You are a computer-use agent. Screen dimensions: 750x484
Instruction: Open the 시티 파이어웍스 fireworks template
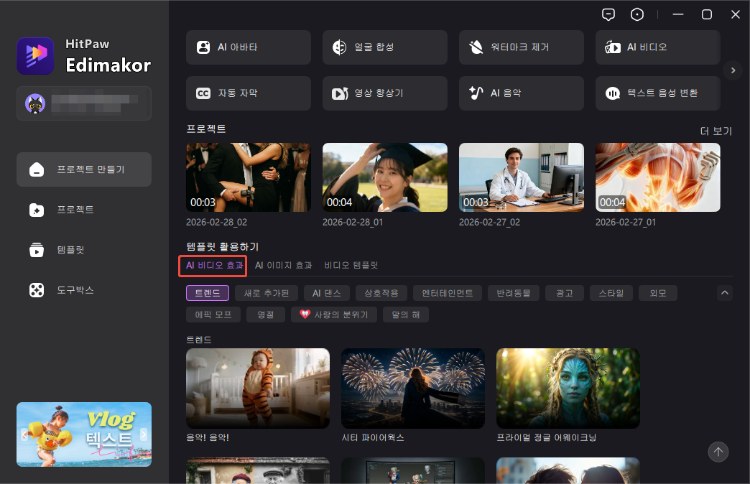[413, 388]
